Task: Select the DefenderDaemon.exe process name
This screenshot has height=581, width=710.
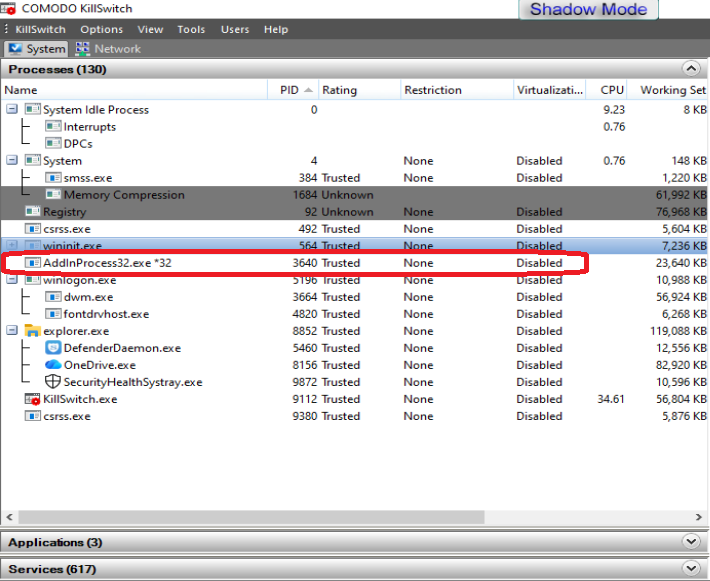Action: coord(122,348)
